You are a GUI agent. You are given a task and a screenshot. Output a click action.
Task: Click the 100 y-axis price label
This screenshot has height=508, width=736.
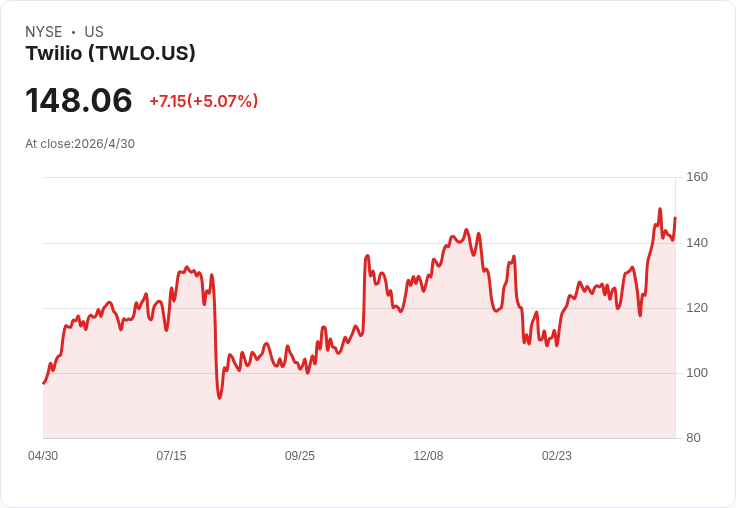[x=697, y=373]
